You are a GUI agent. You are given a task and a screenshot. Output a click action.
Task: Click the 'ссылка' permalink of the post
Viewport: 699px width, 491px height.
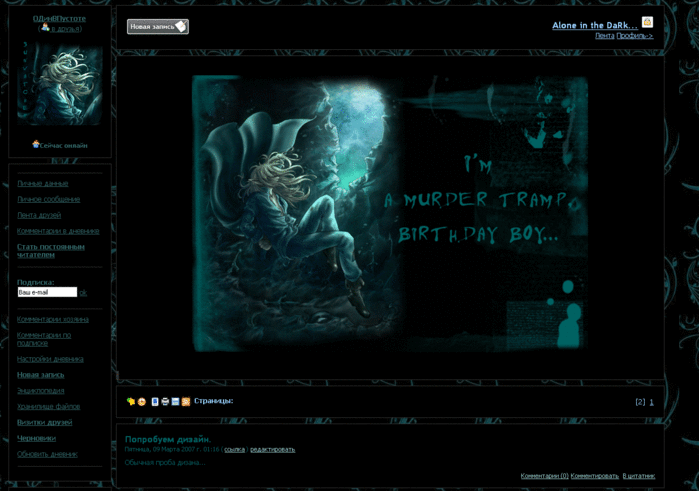tap(234, 450)
